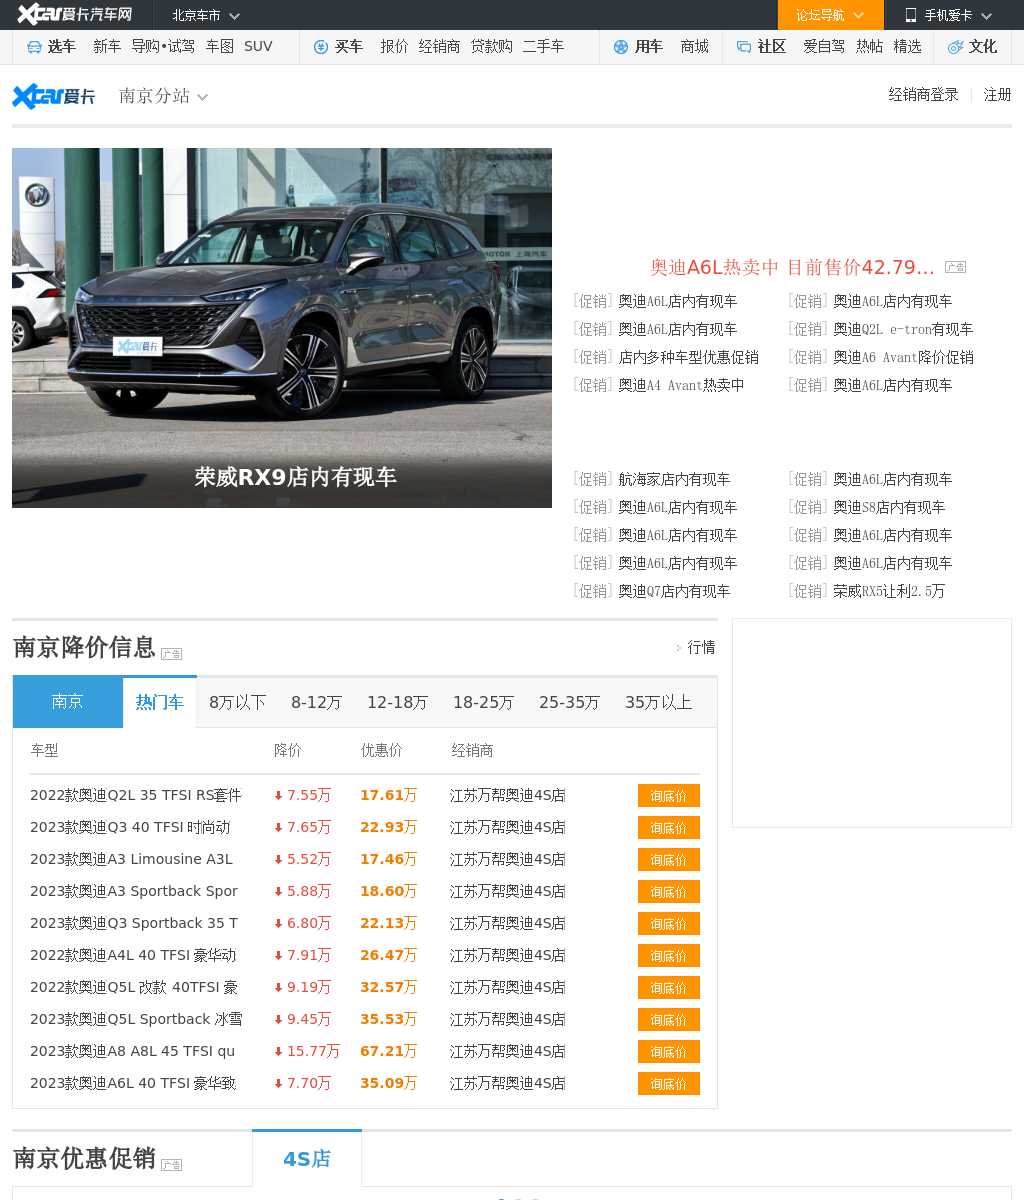1024x1200 pixels.
Task: Click the phone icon beside 手机爱卡
Action: [910, 15]
